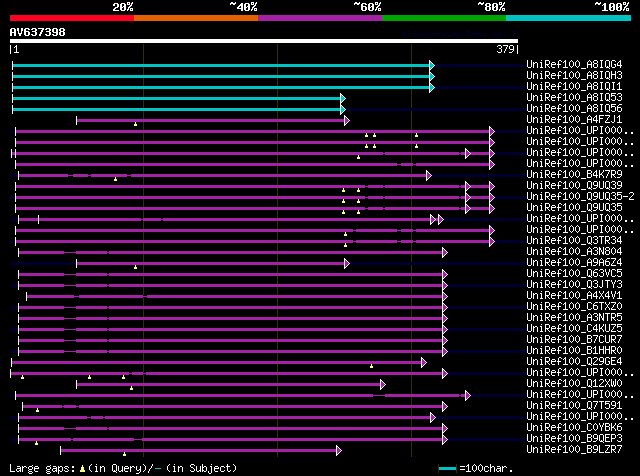
Task: Select label UniRef100_A9A6Z4
Action: point(574,262)
